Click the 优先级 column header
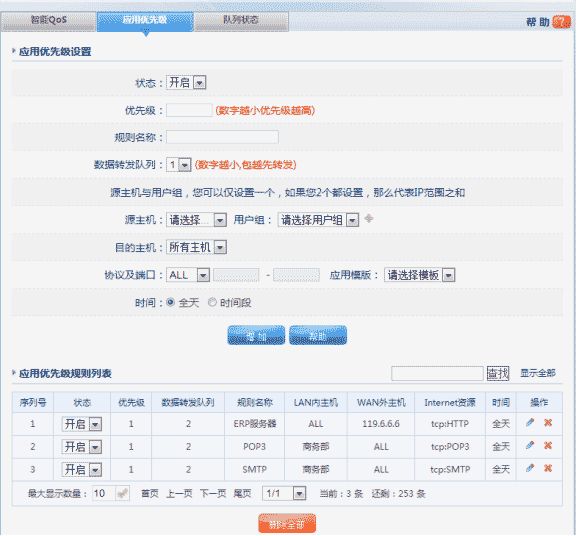The width and height of the screenshot is (577, 536). click(x=131, y=402)
